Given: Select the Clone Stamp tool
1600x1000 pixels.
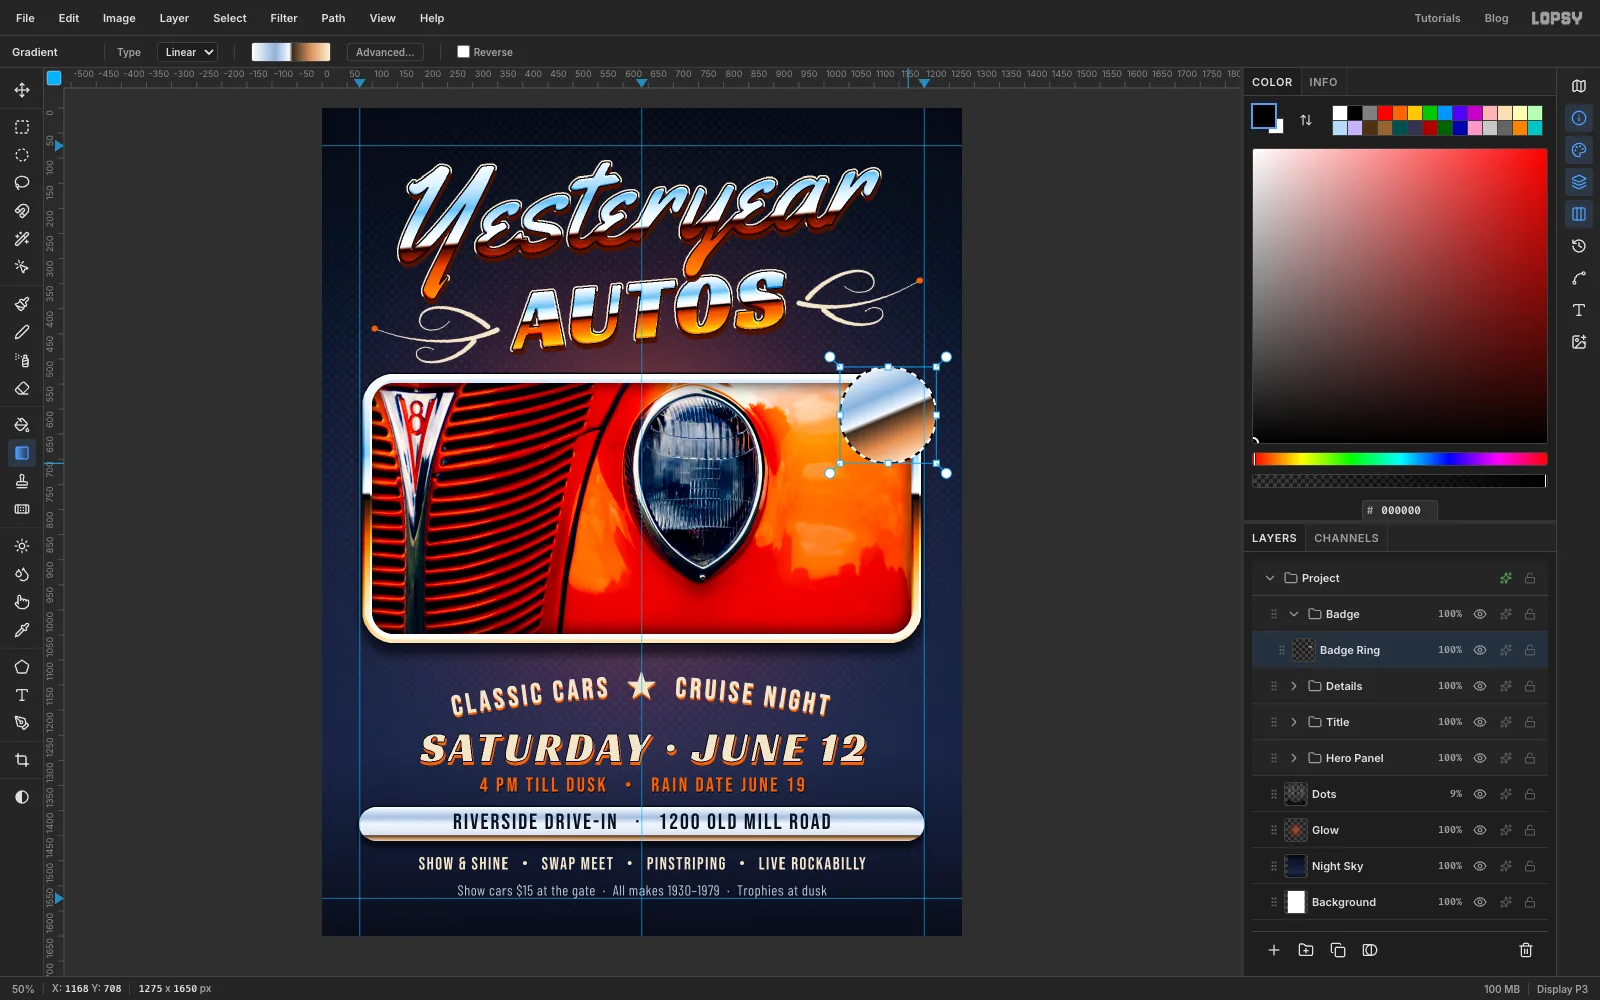Looking at the screenshot, I should [x=22, y=481].
